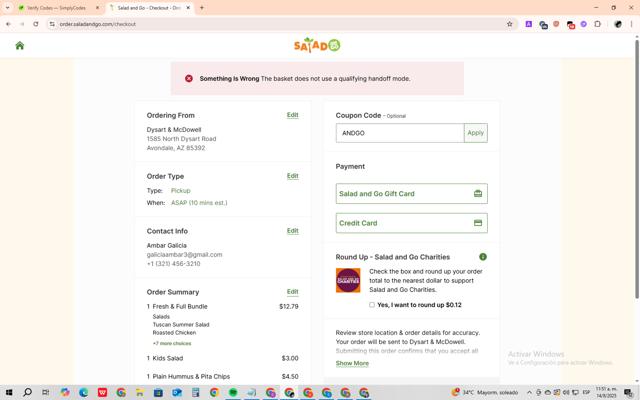Open the browser Extensions puzzle icon
640x400 pixels.
[598, 24]
